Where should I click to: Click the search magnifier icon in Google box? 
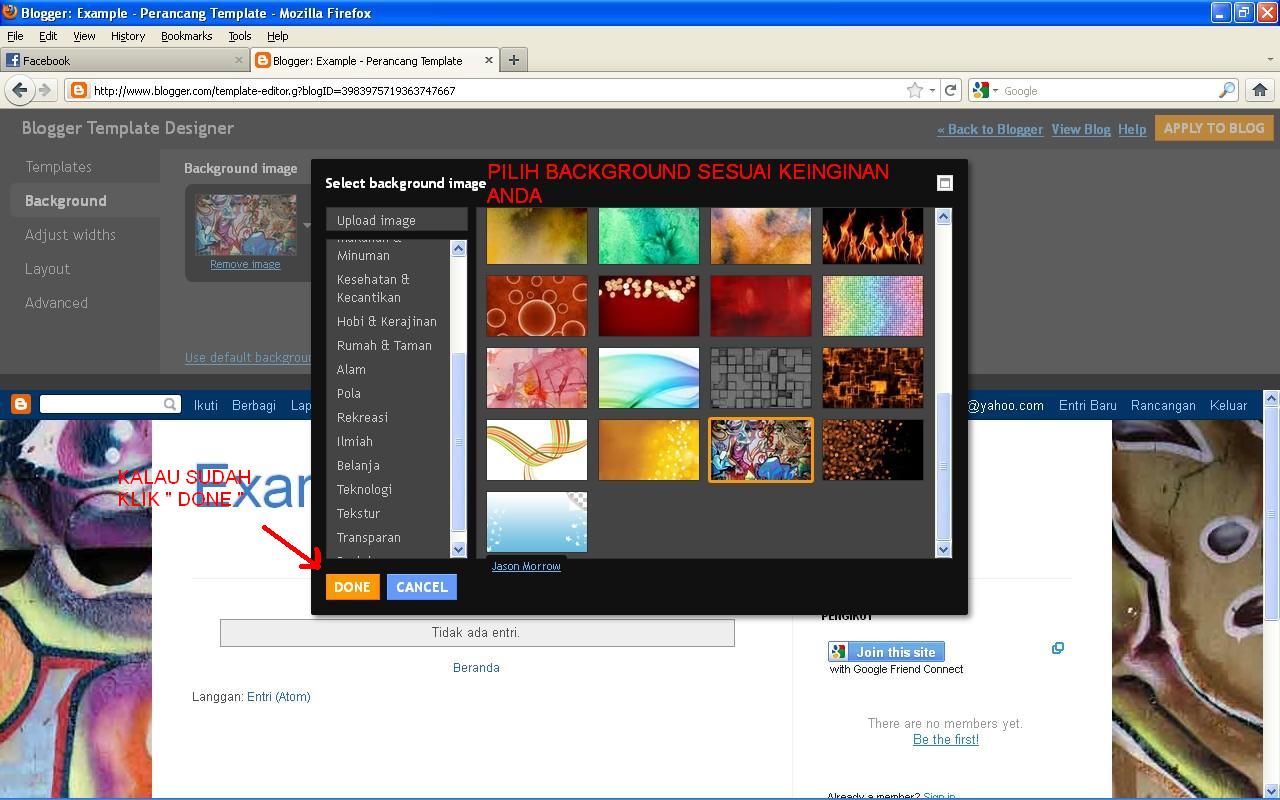click(1227, 90)
